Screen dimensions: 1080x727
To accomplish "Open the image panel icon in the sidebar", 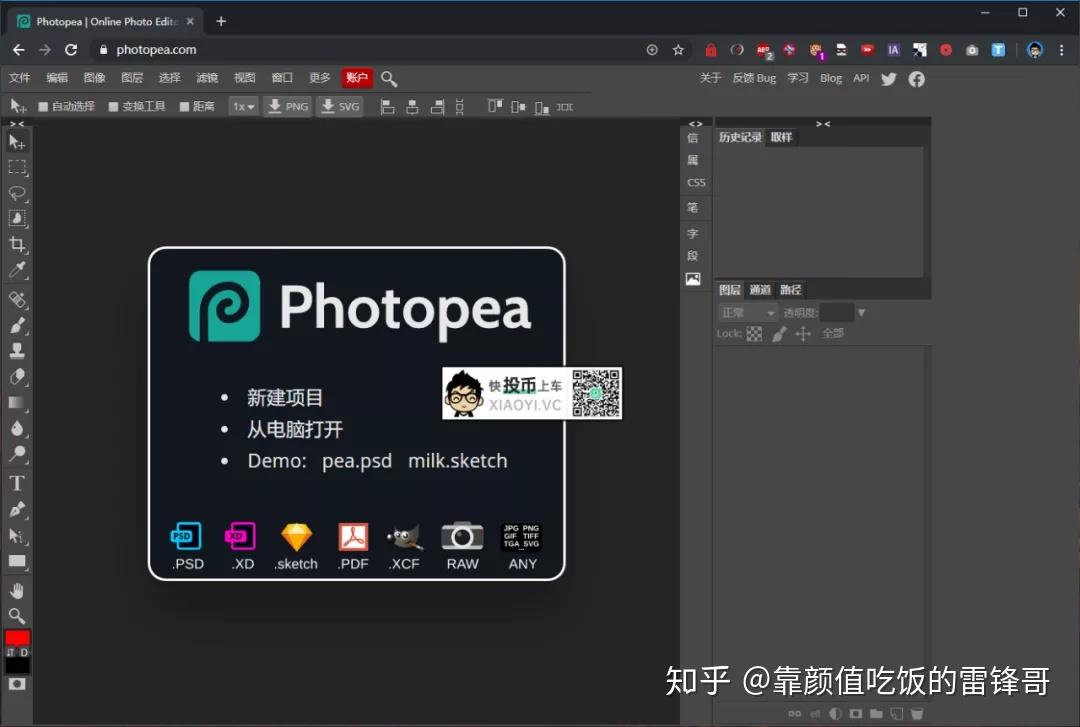I will [x=693, y=278].
